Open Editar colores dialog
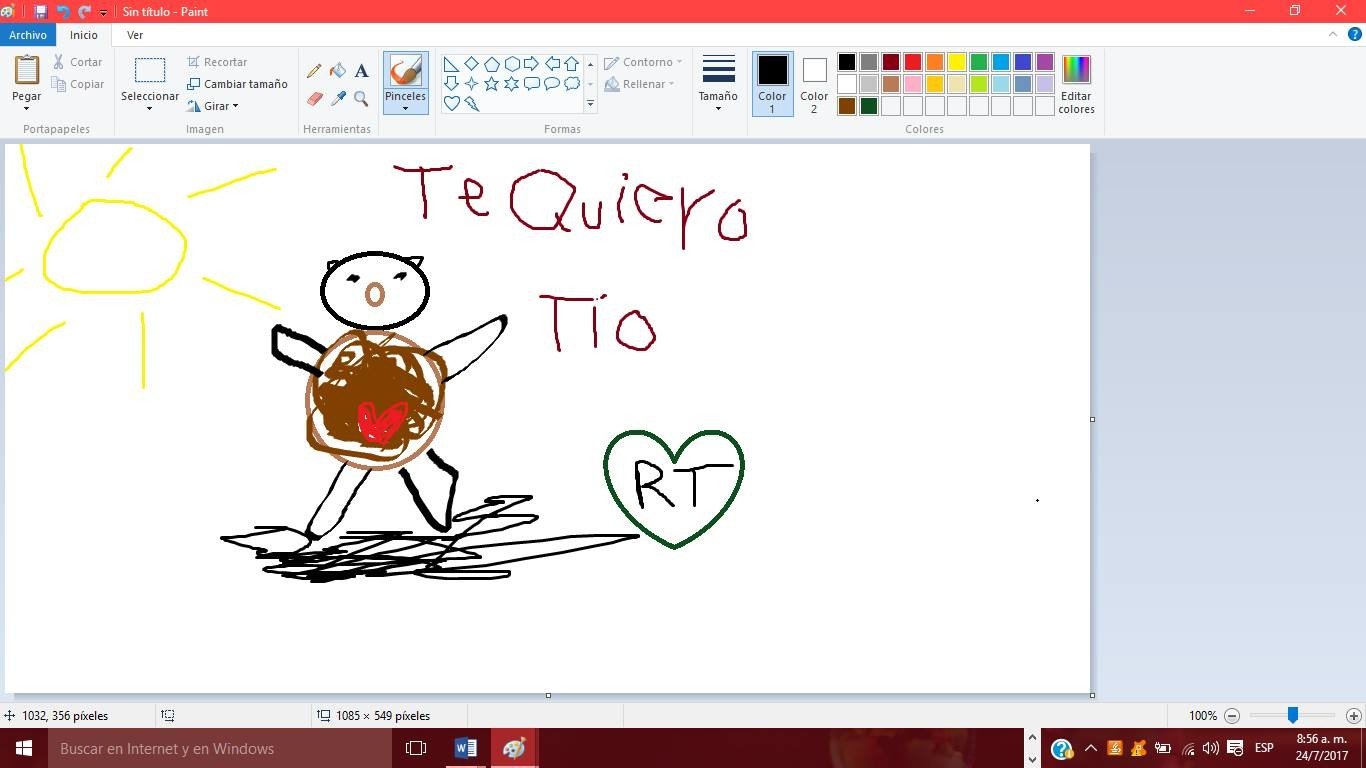This screenshot has height=768, width=1366. pos(1076,84)
